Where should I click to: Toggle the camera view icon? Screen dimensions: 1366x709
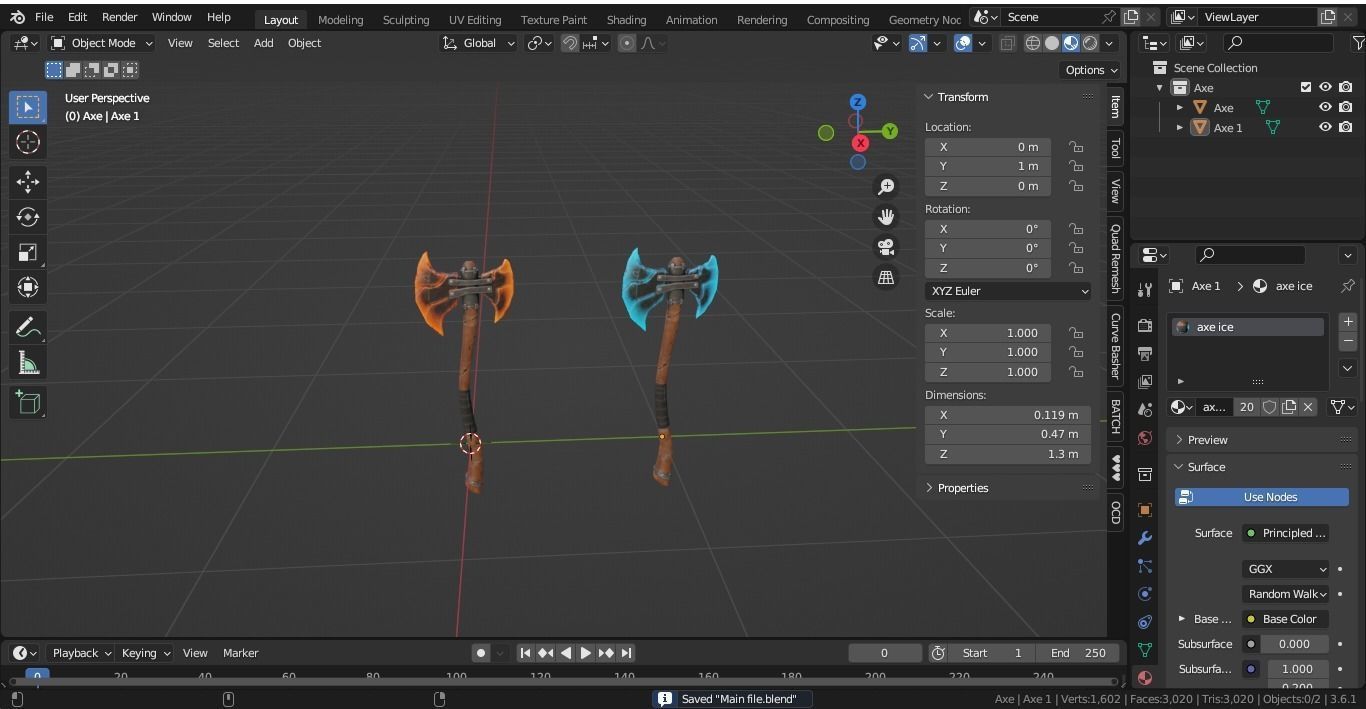click(x=886, y=247)
